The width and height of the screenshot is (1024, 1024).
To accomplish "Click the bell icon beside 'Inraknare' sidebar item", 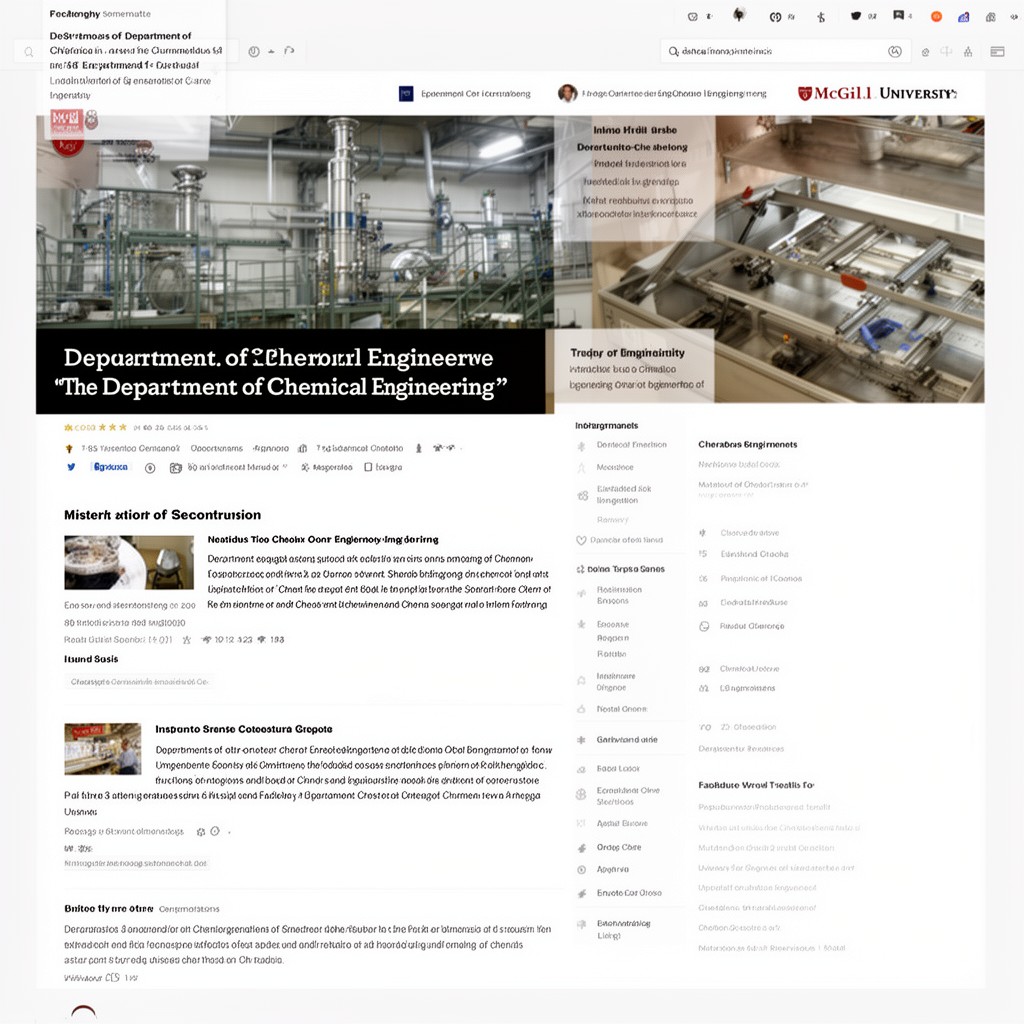I will coord(581,681).
